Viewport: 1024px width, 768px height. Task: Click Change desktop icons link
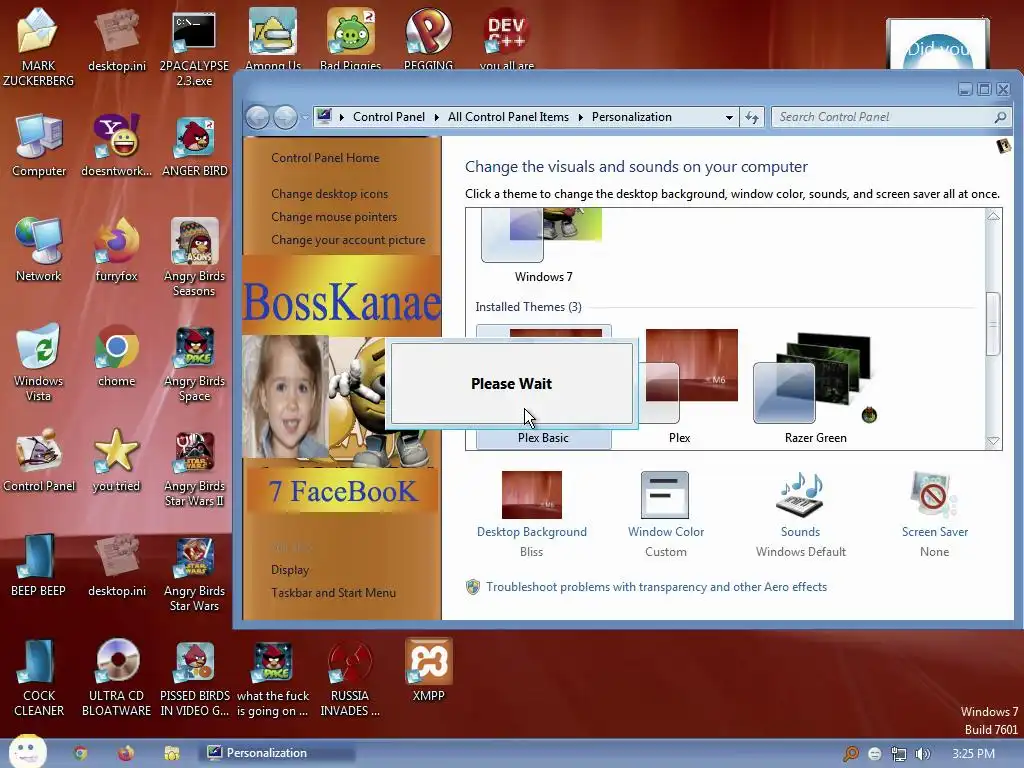coord(329,194)
